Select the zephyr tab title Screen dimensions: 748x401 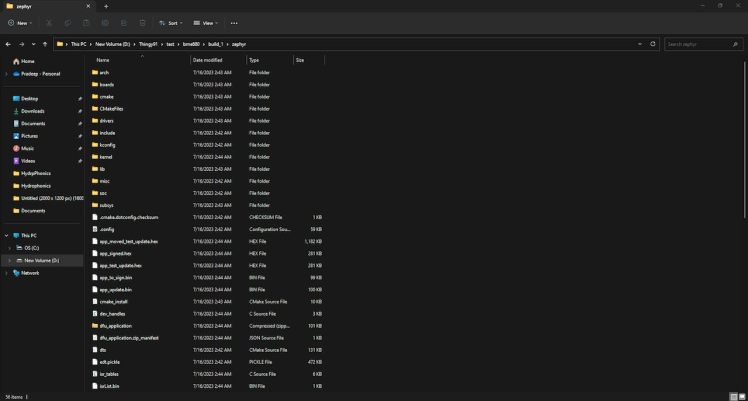(x=24, y=6)
